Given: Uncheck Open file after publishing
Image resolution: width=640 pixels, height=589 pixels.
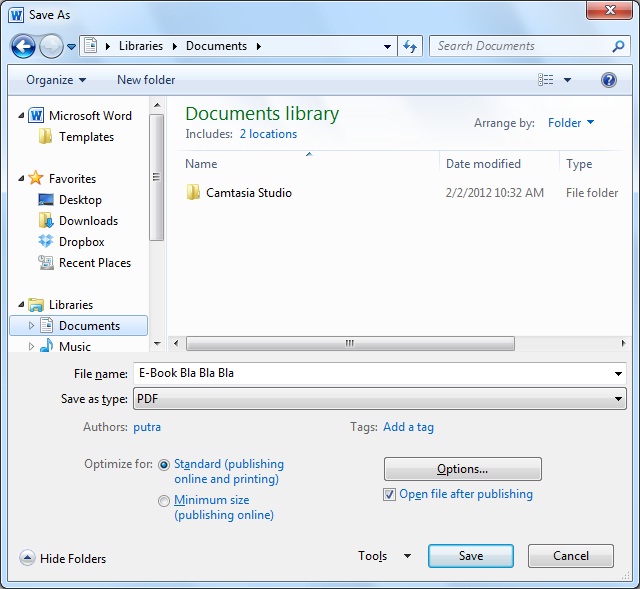Looking at the screenshot, I should [389, 494].
